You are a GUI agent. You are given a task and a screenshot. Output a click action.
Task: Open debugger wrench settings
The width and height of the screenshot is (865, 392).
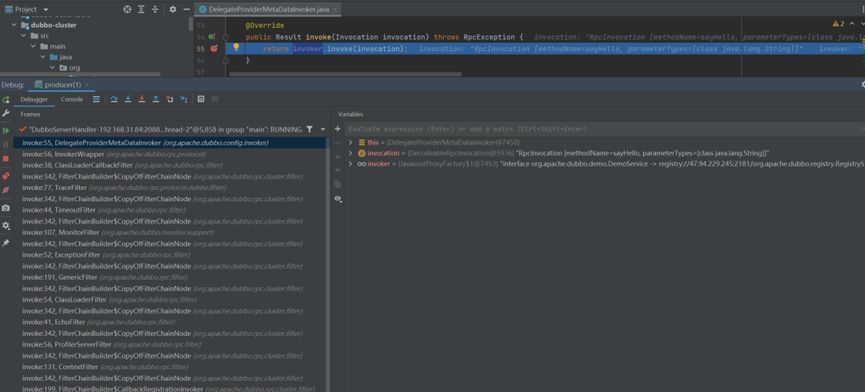click(6, 113)
